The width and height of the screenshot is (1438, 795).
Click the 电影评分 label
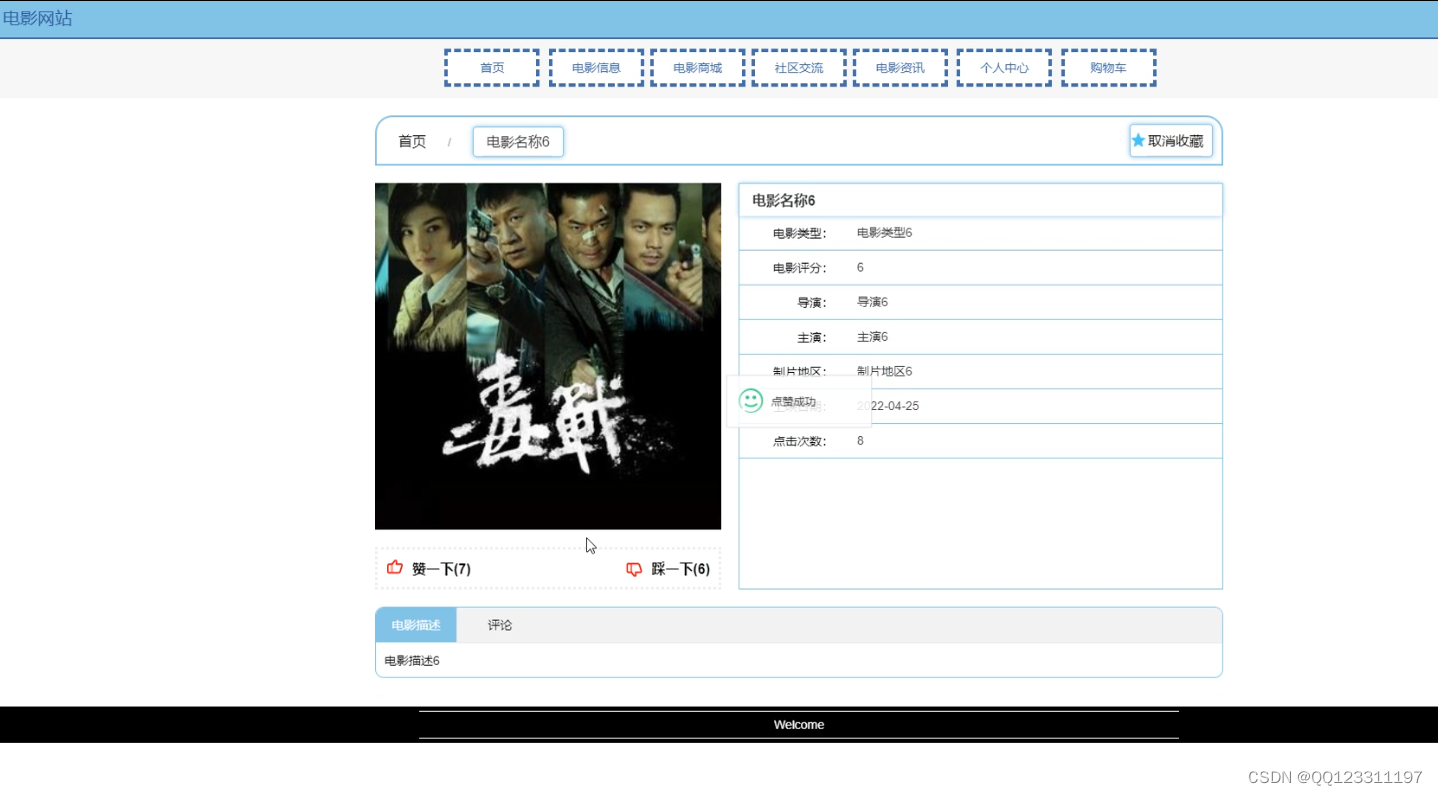point(800,268)
